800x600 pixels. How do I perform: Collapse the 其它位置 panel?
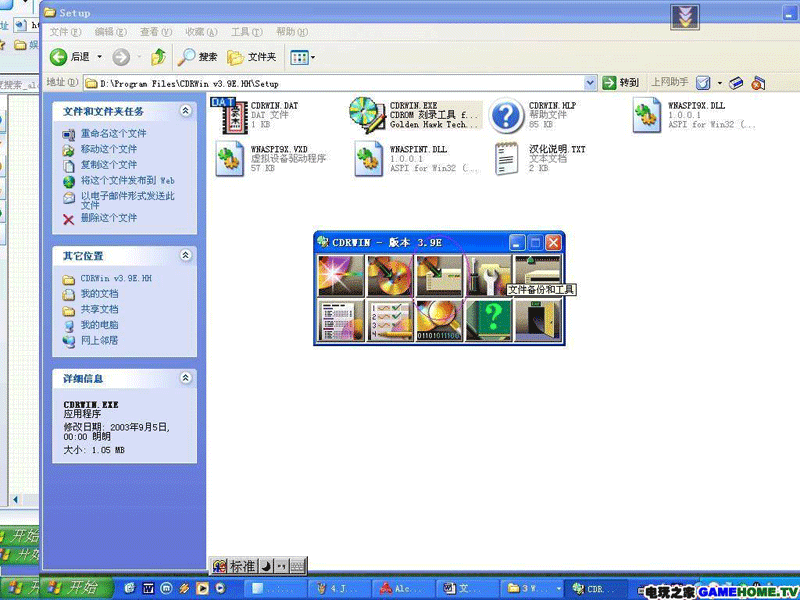[186, 255]
